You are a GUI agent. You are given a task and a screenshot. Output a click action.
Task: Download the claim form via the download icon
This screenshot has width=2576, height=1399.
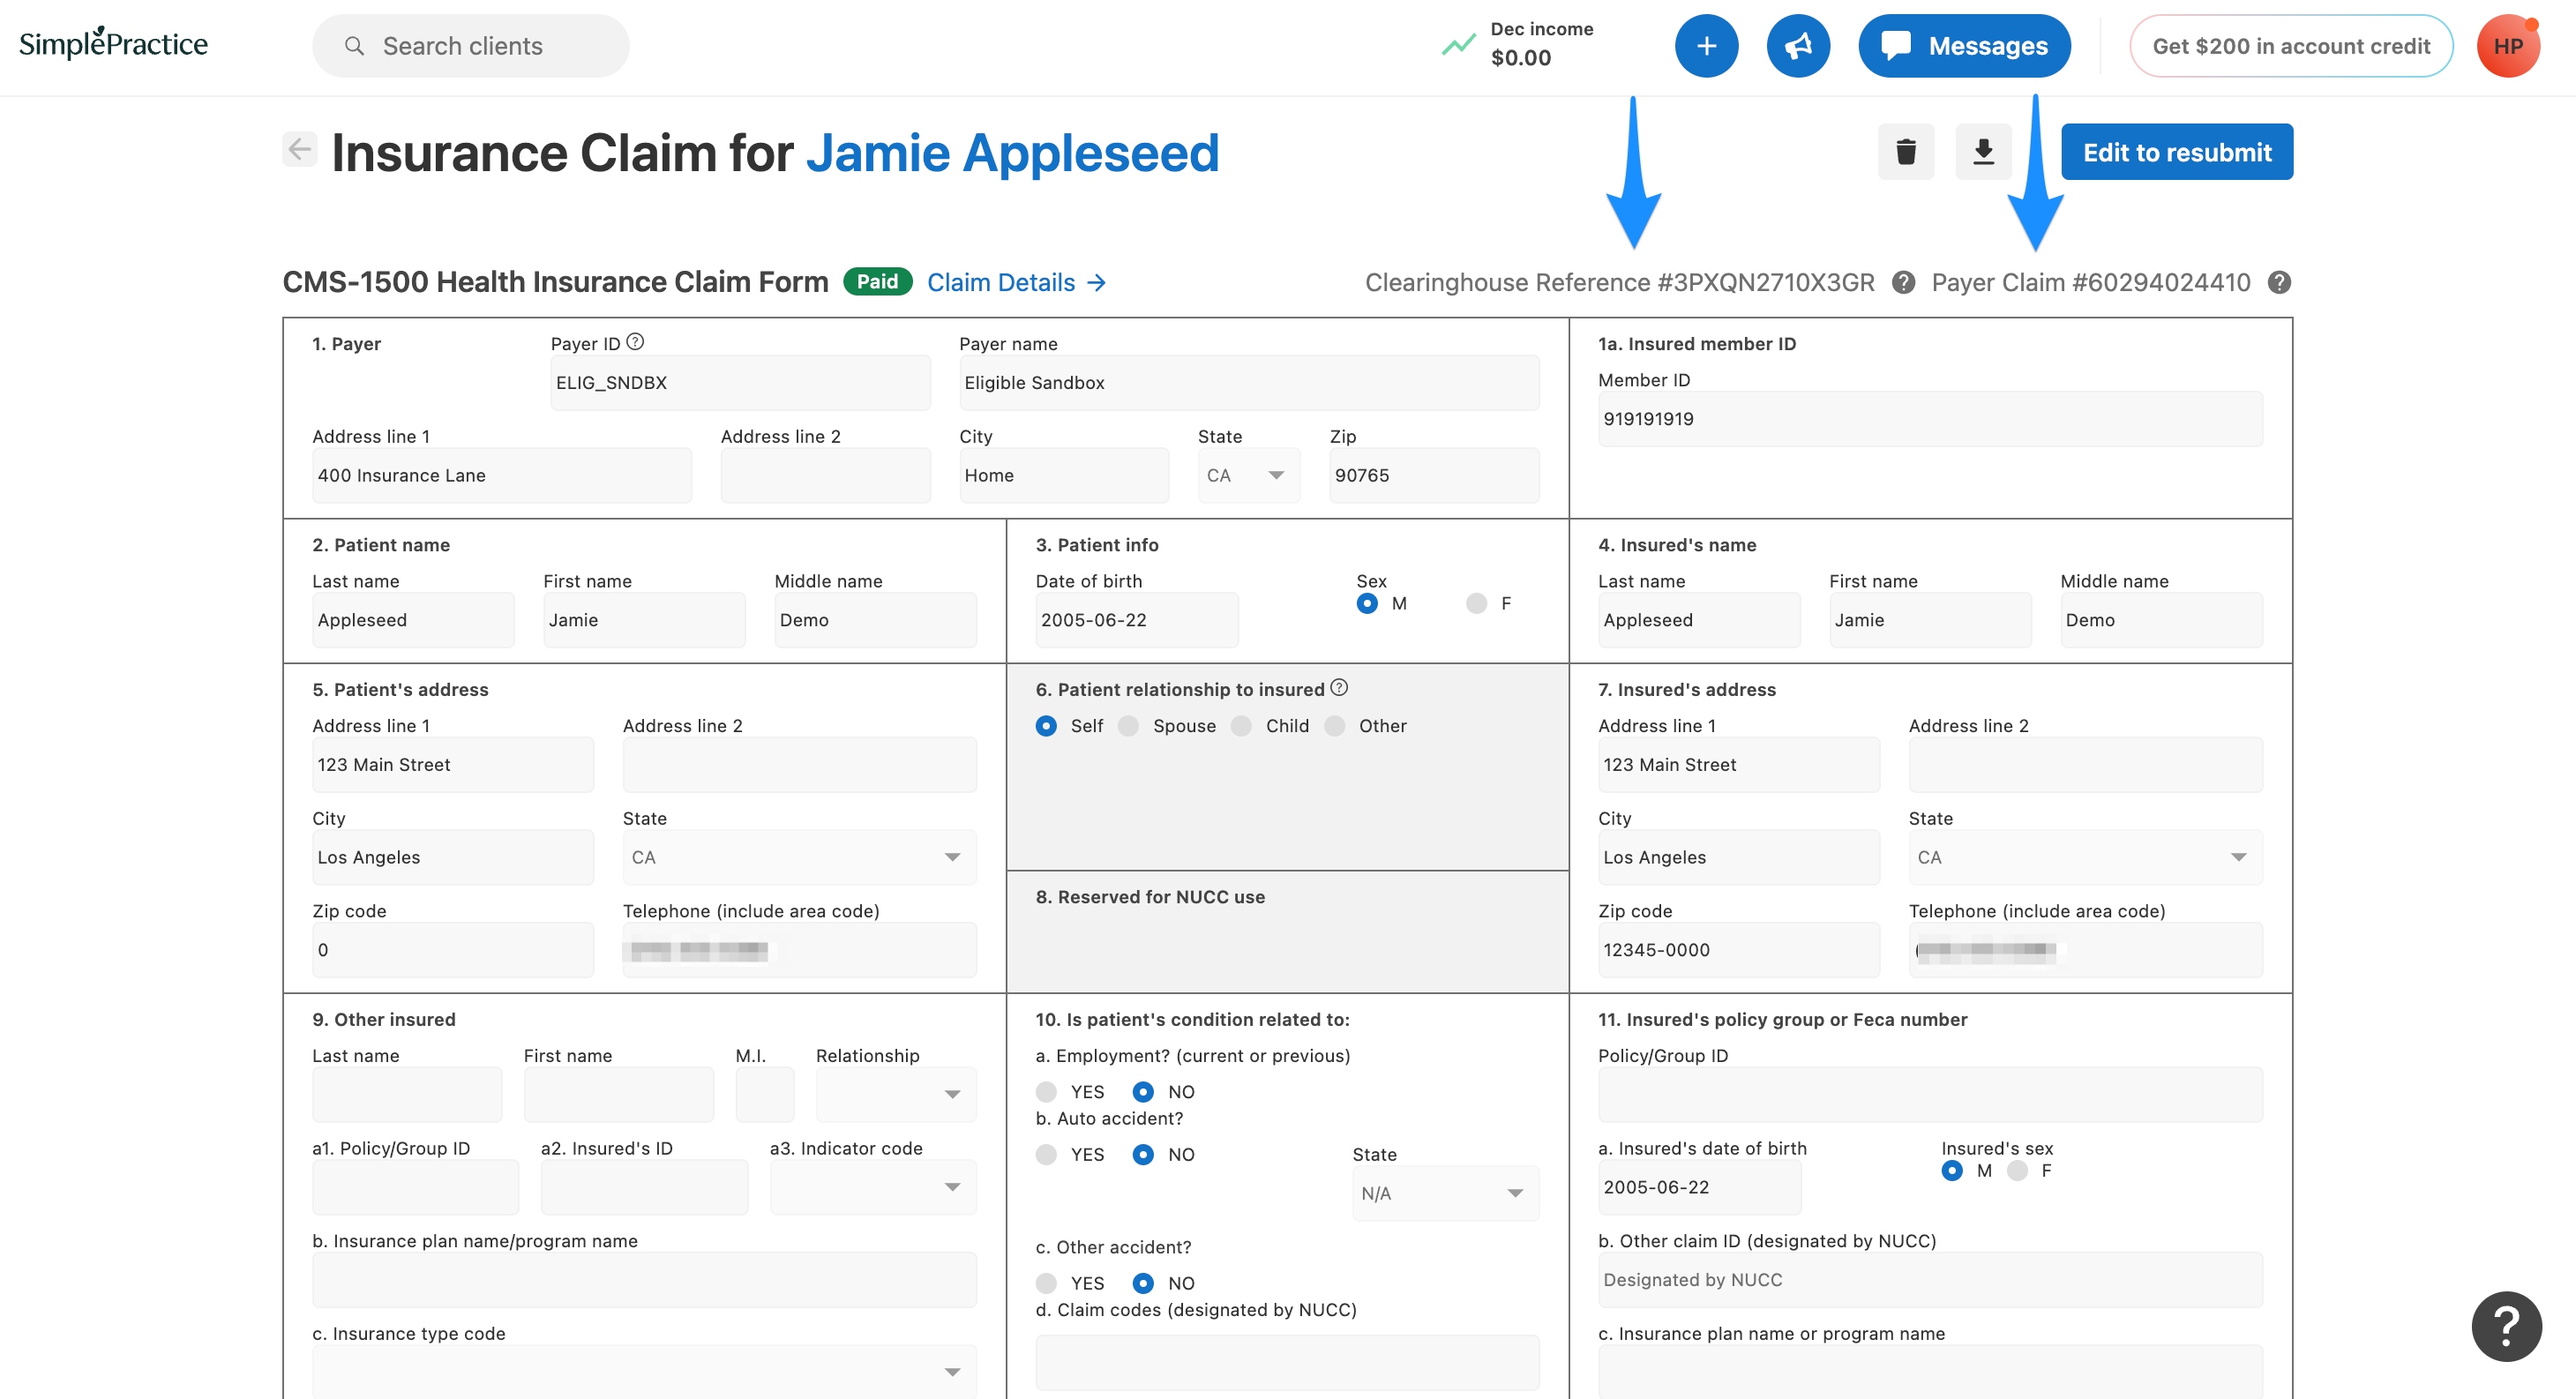[x=1983, y=152]
